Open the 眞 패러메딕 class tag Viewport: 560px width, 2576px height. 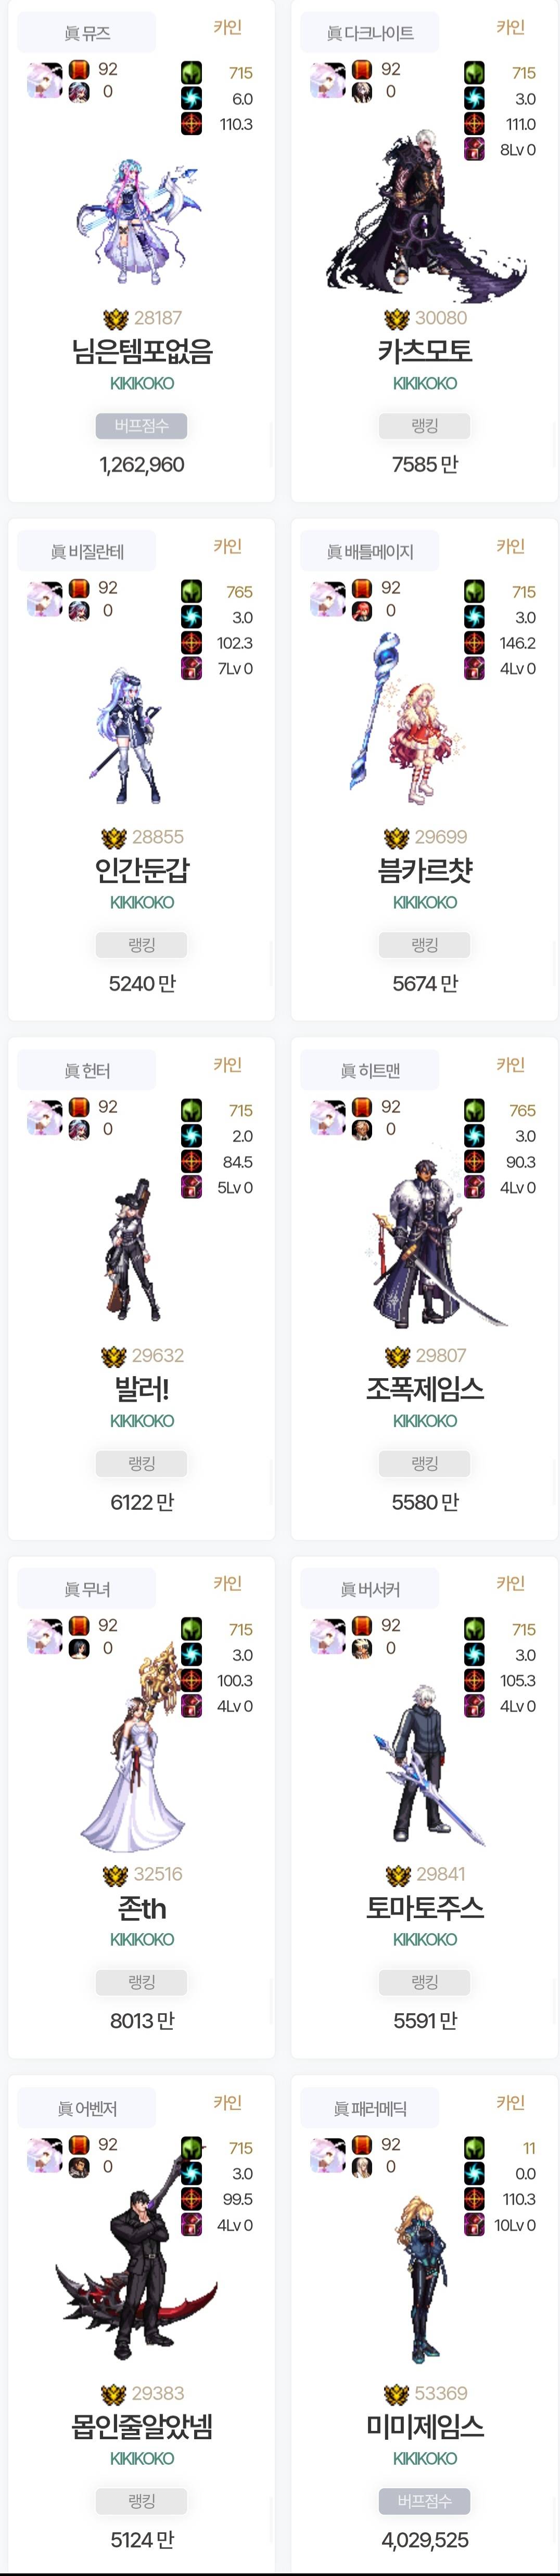click(x=370, y=2108)
